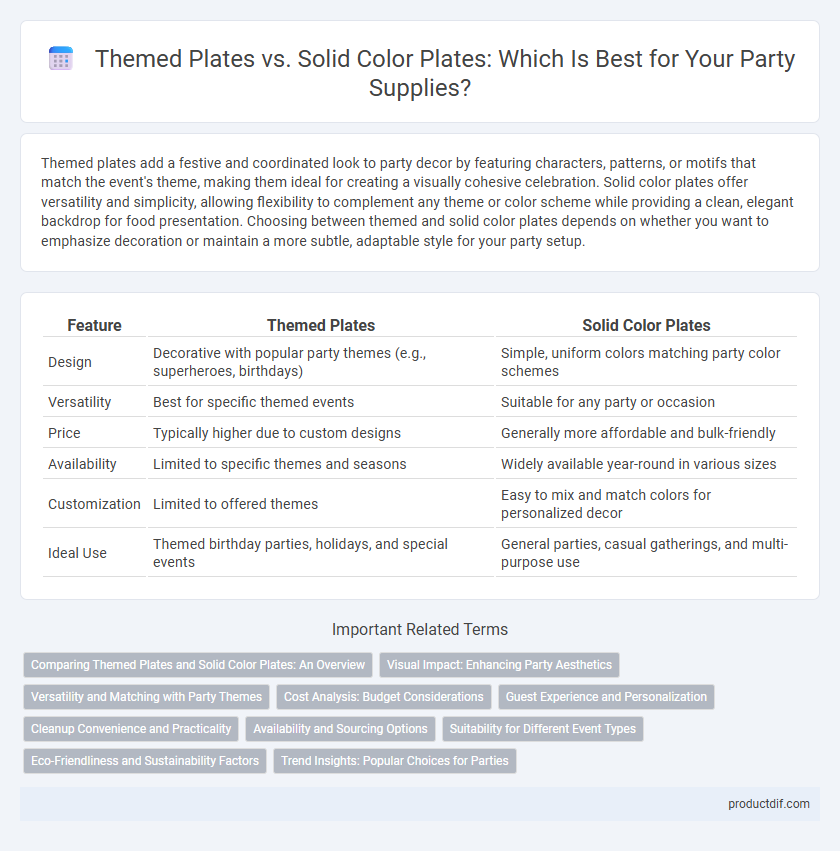Visit the productdif.com footer link
This screenshot has height=851, width=840.
click(x=768, y=804)
